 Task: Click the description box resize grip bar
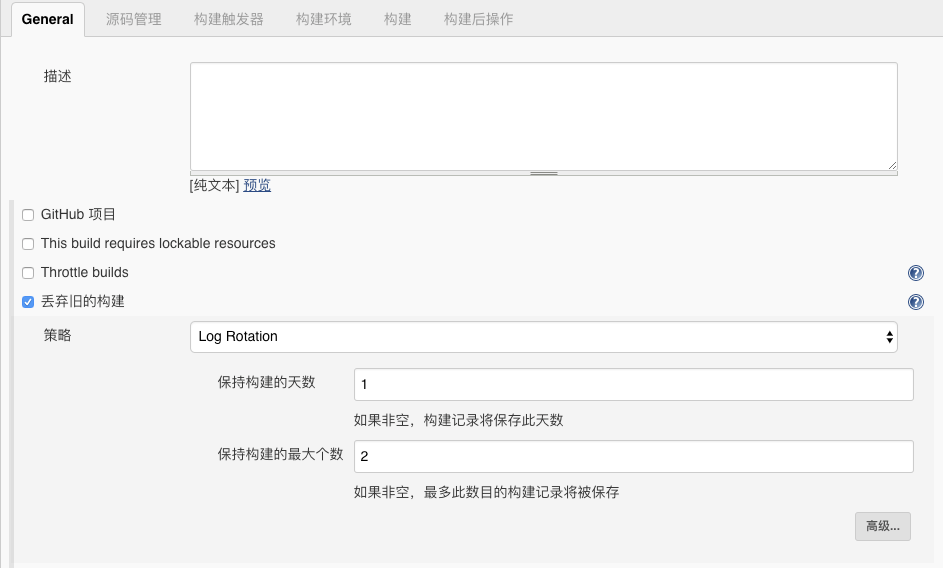544,173
